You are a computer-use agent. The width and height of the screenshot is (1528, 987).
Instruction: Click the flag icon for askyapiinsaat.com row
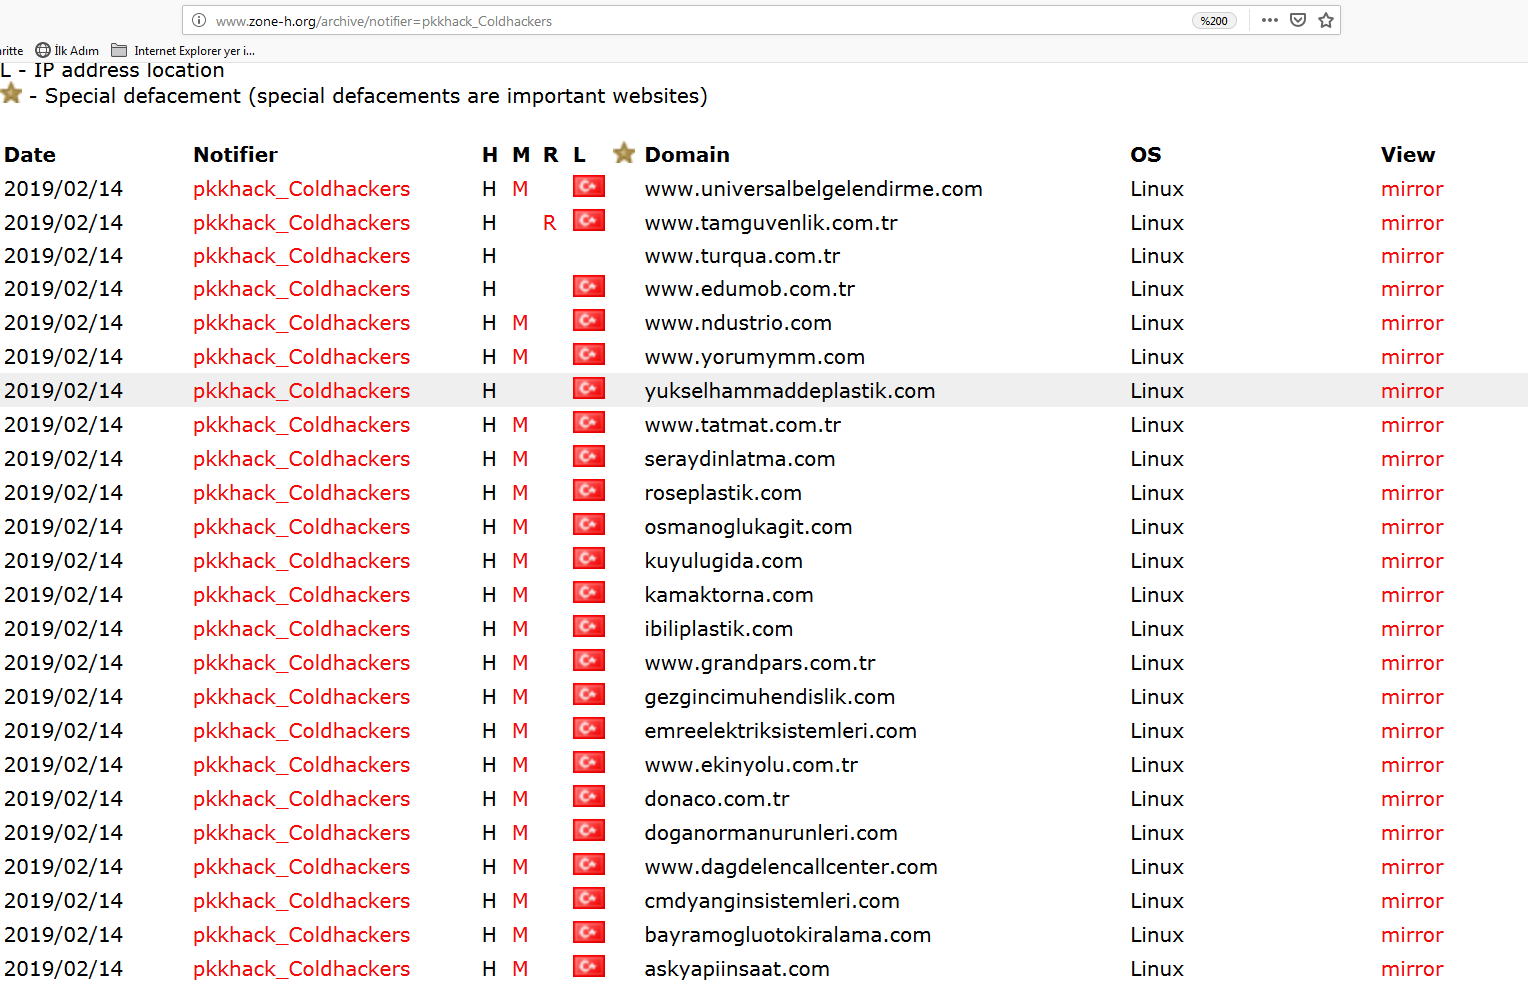[589, 967]
